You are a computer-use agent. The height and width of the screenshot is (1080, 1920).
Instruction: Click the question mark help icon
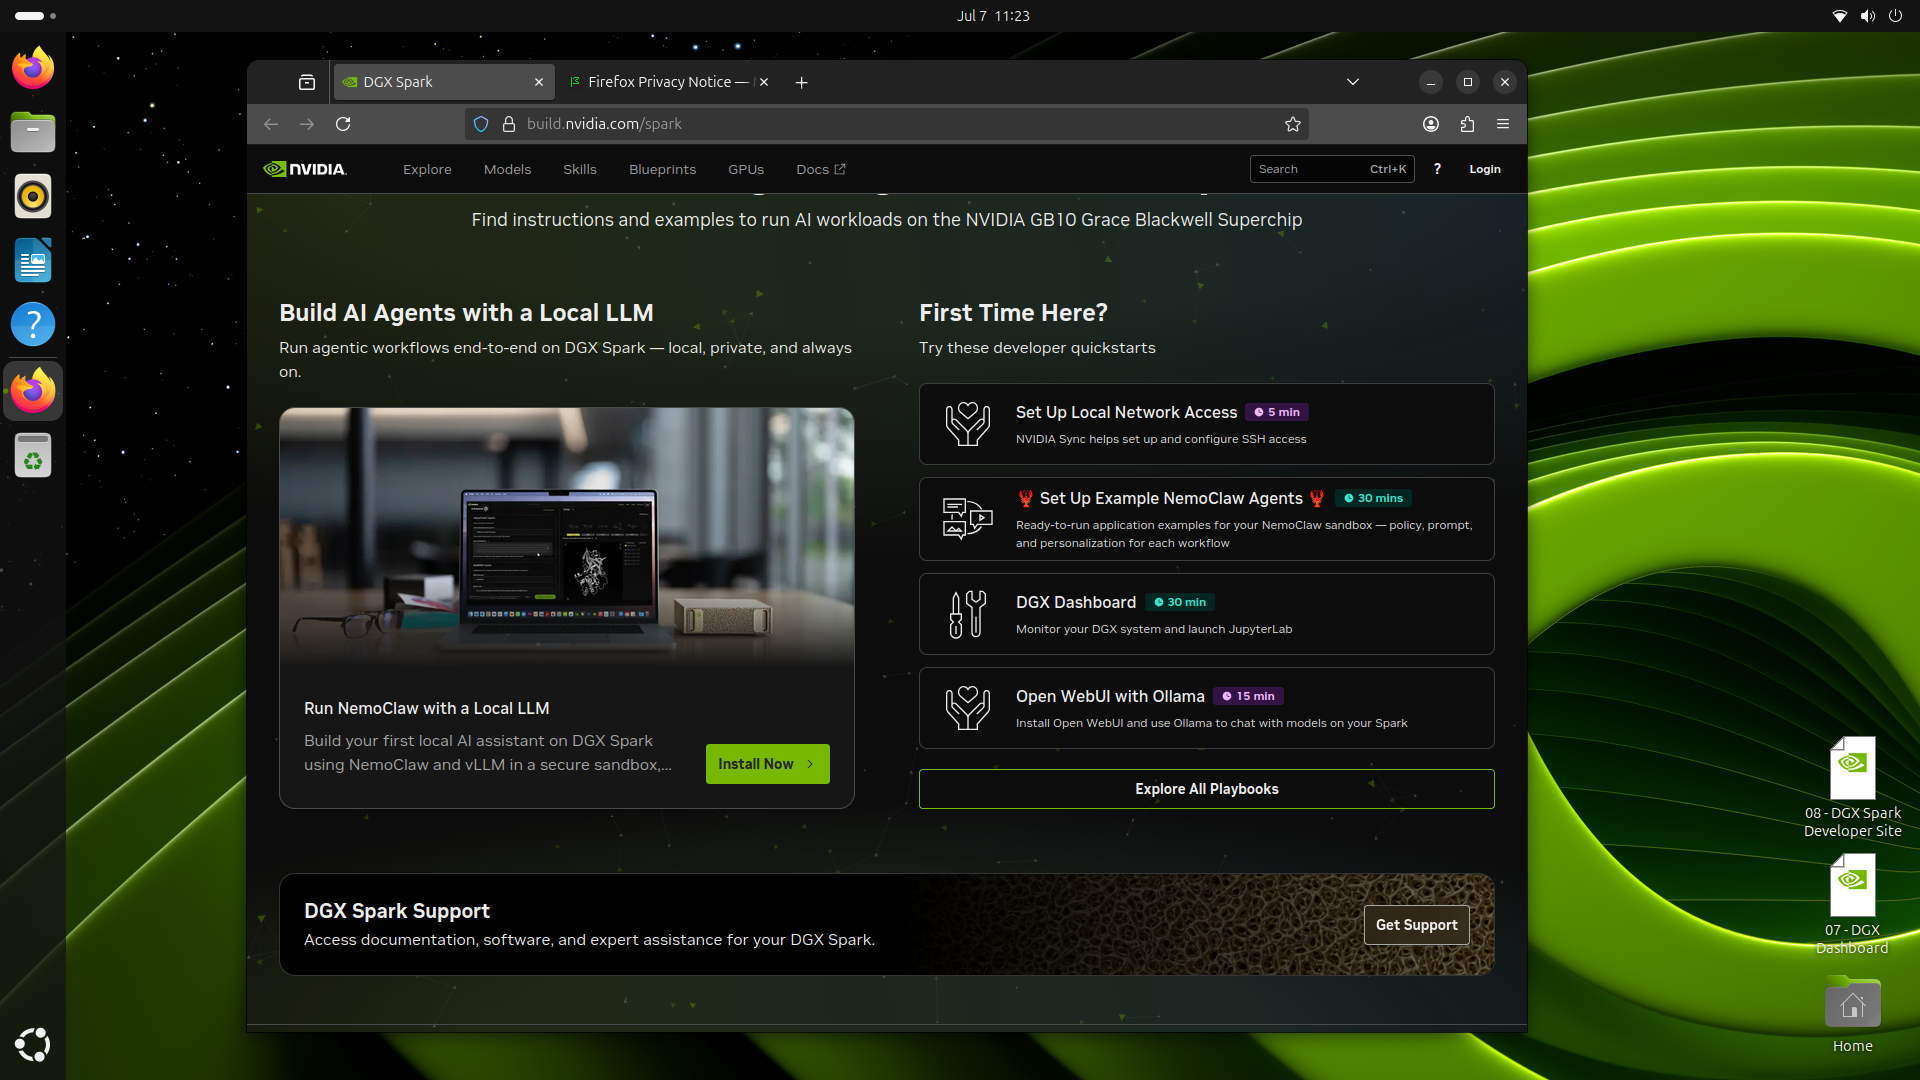(1437, 169)
